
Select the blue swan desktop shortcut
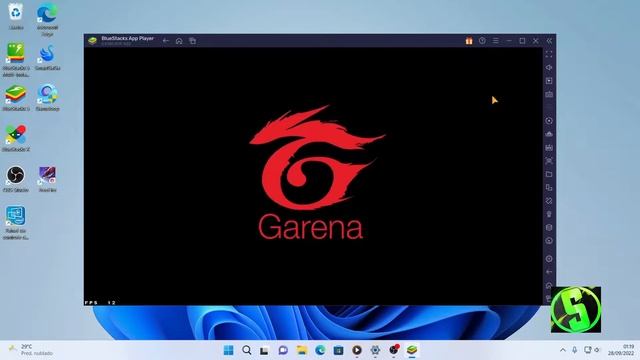point(47,58)
